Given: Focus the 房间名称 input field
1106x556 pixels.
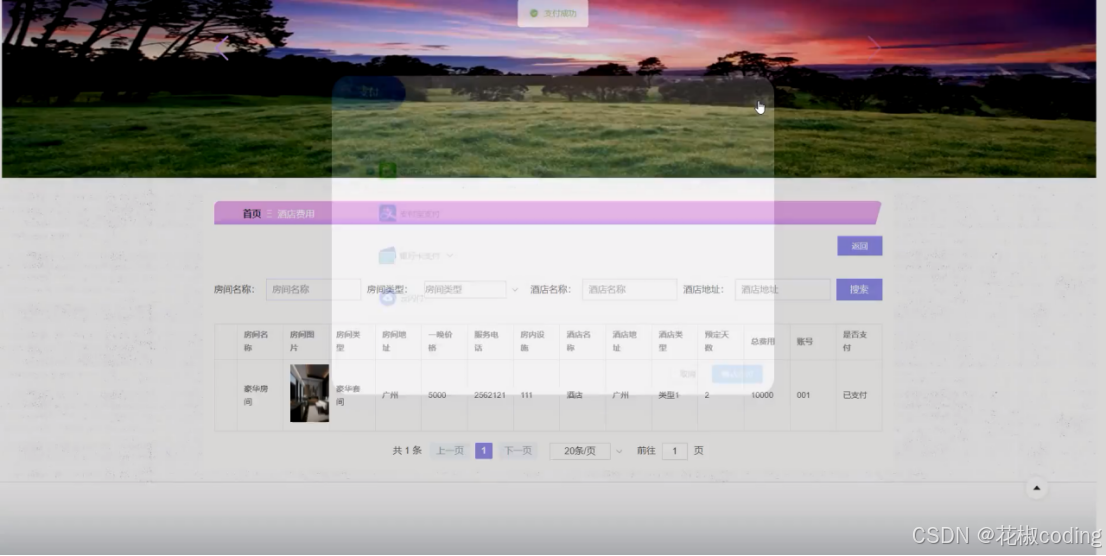Looking at the screenshot, I should coord(313,289).
